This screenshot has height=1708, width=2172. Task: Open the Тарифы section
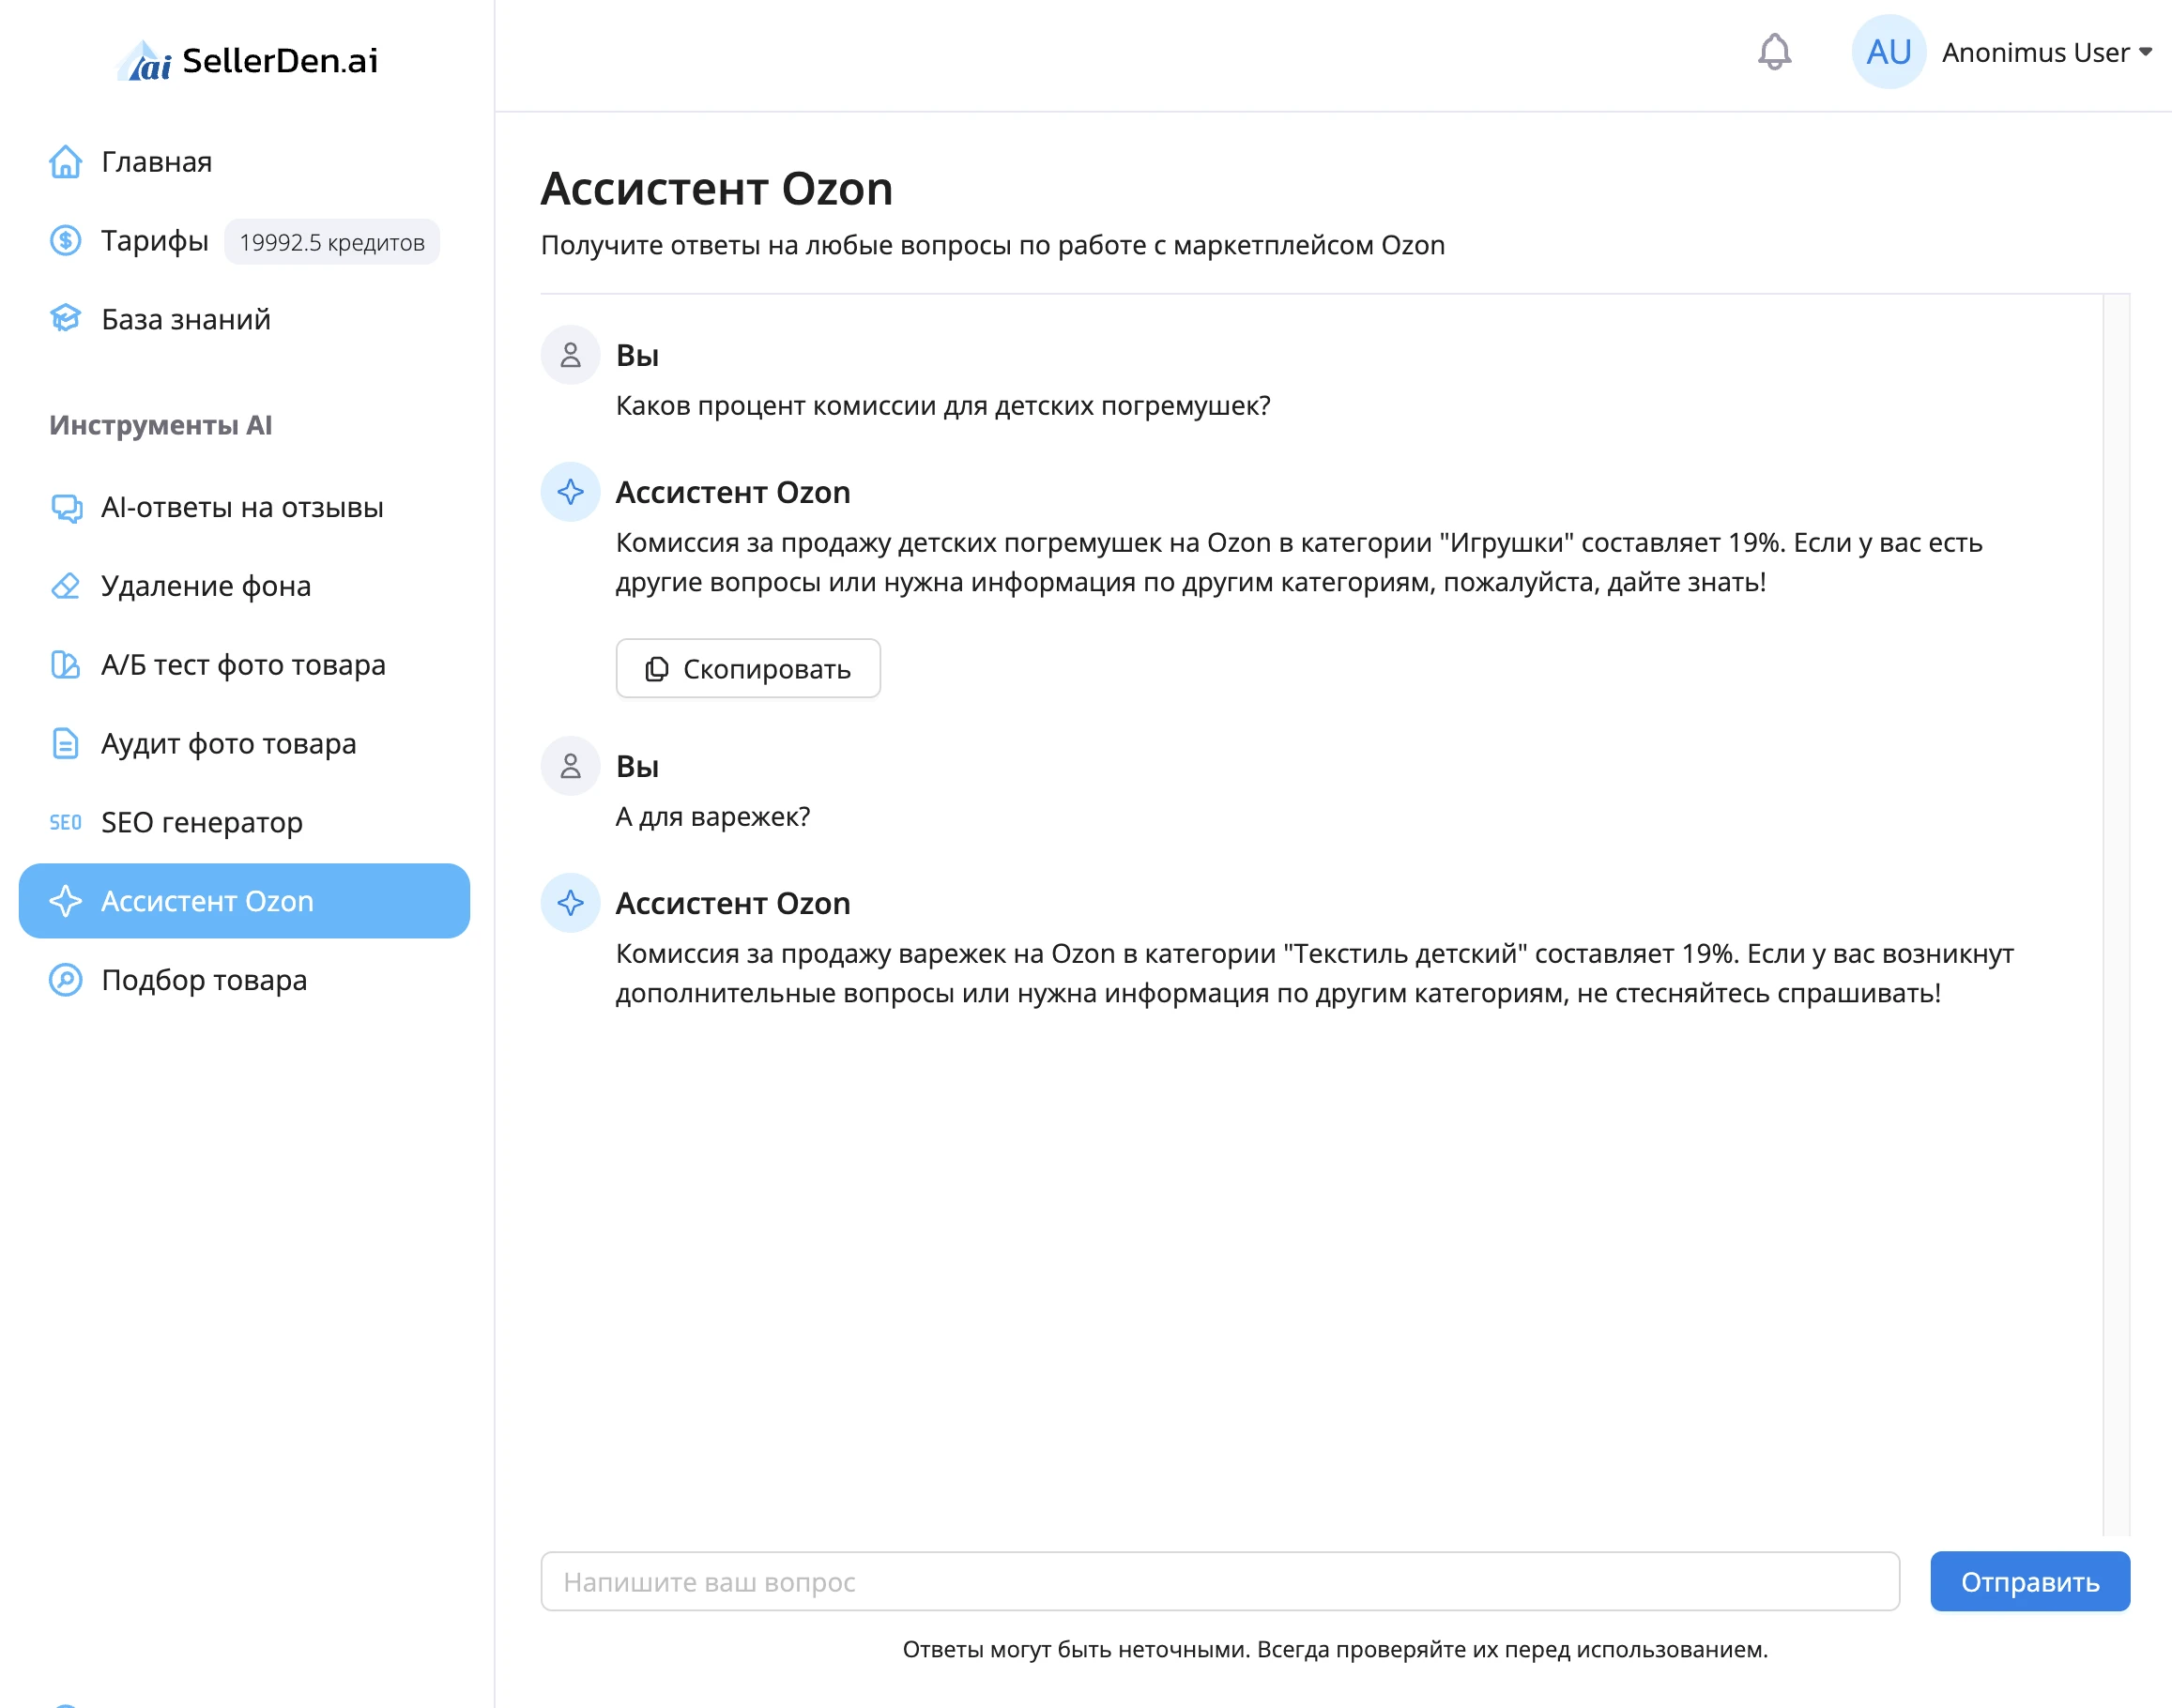coord(155,241)
